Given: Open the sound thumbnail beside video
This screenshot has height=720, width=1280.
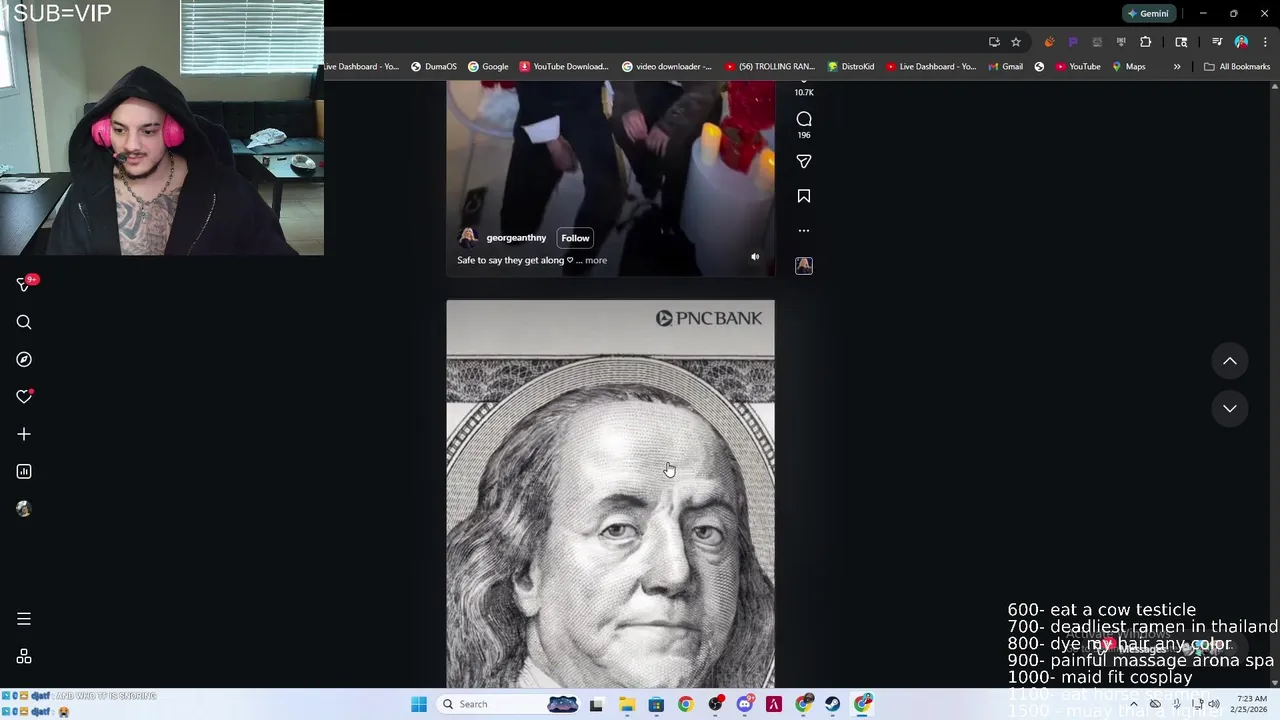Looking at the screenshot, I should point(804,265).
